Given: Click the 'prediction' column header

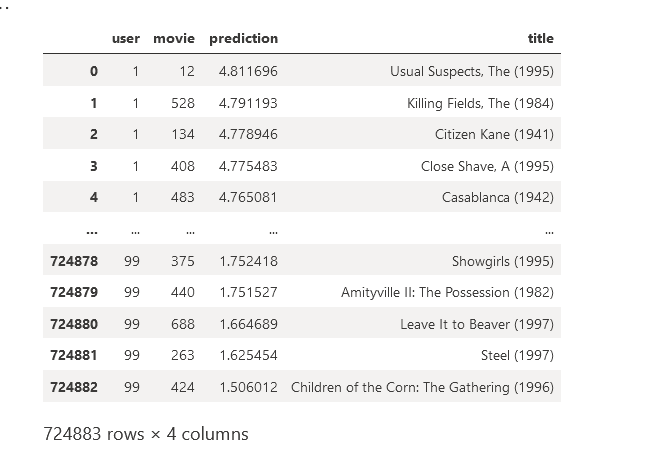Looking at the screenshot, I should tap(243, 39).
